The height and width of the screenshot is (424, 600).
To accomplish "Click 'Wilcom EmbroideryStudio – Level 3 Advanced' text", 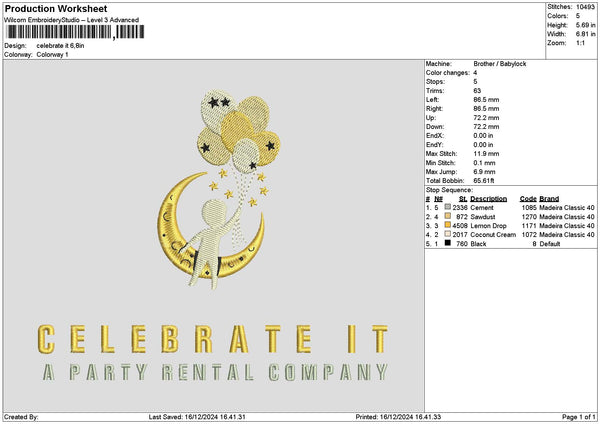I will [71, 20].
